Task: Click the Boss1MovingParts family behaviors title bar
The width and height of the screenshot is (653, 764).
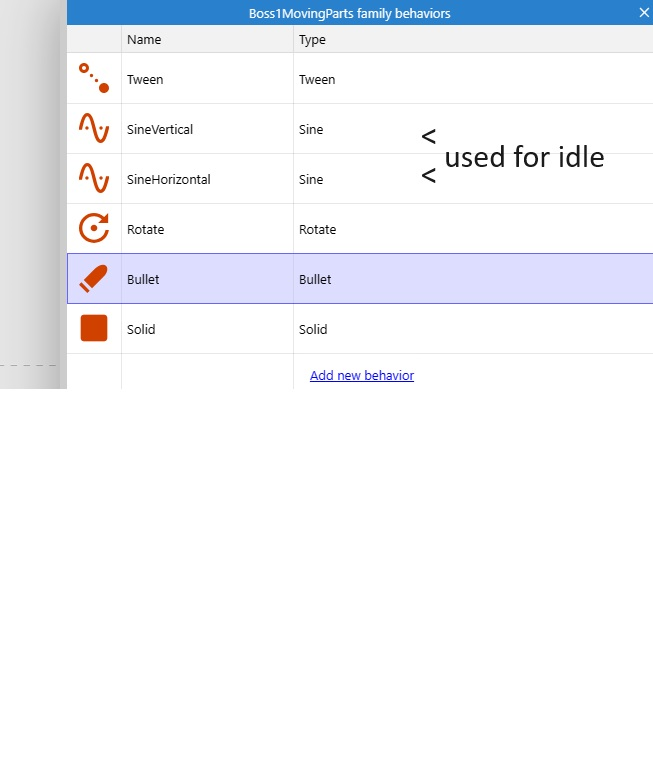Action: tap(349, 13)
